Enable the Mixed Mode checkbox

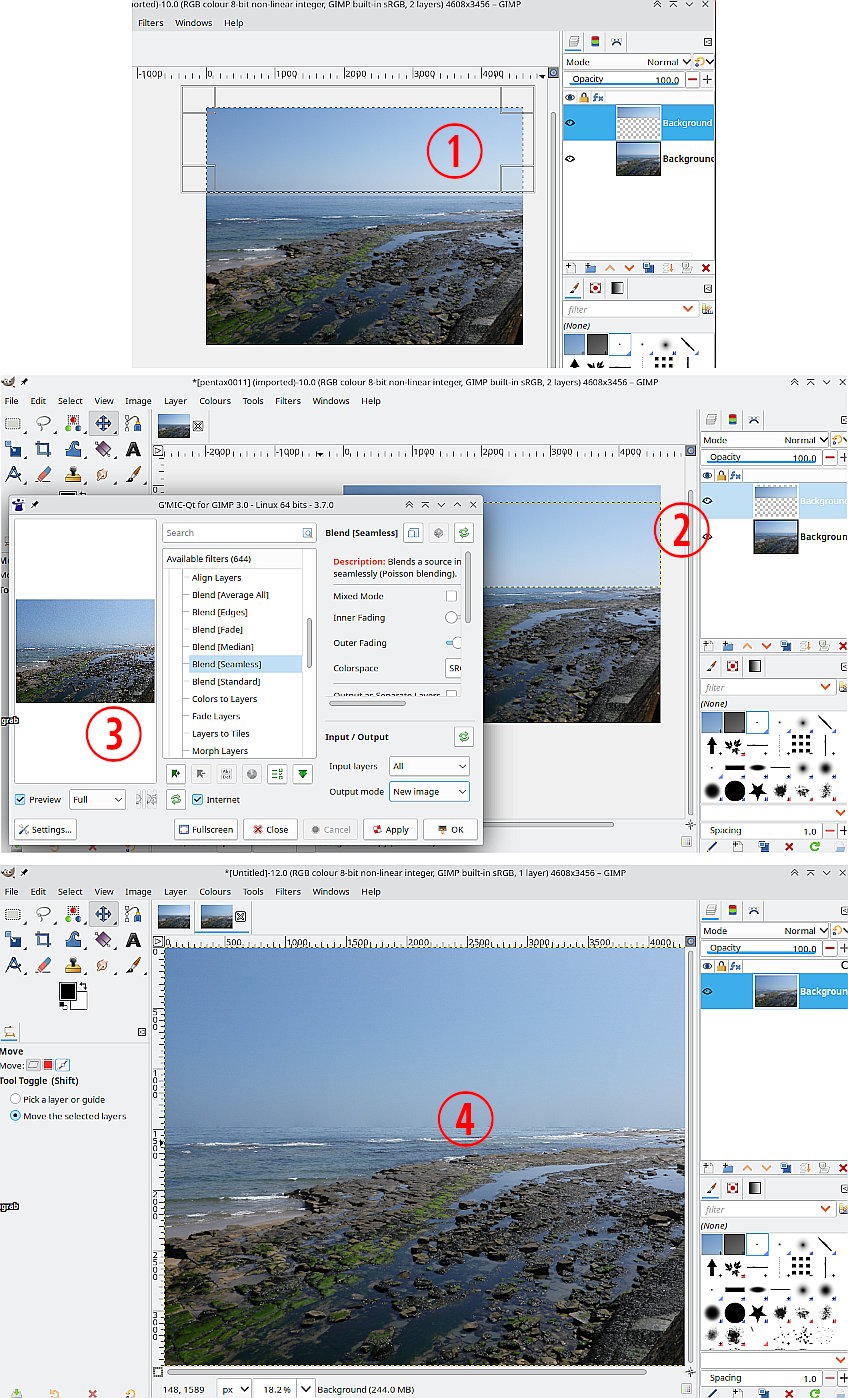click(x=452, y=596)
